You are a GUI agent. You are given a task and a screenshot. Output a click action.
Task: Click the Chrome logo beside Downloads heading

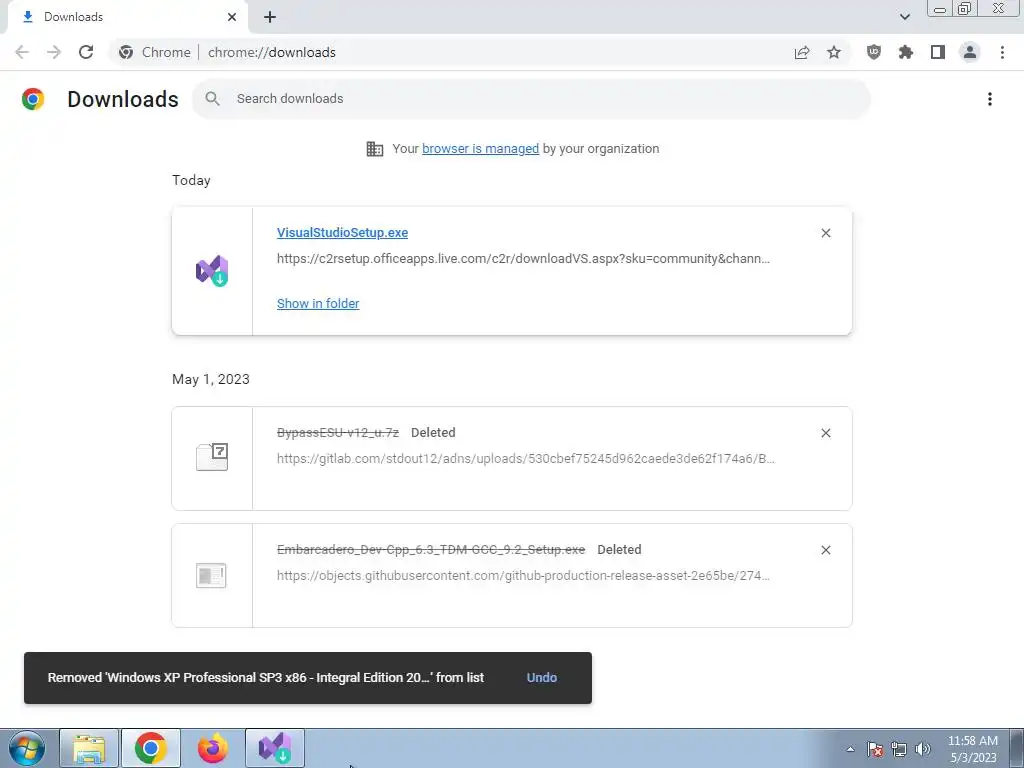coord(33,99)
